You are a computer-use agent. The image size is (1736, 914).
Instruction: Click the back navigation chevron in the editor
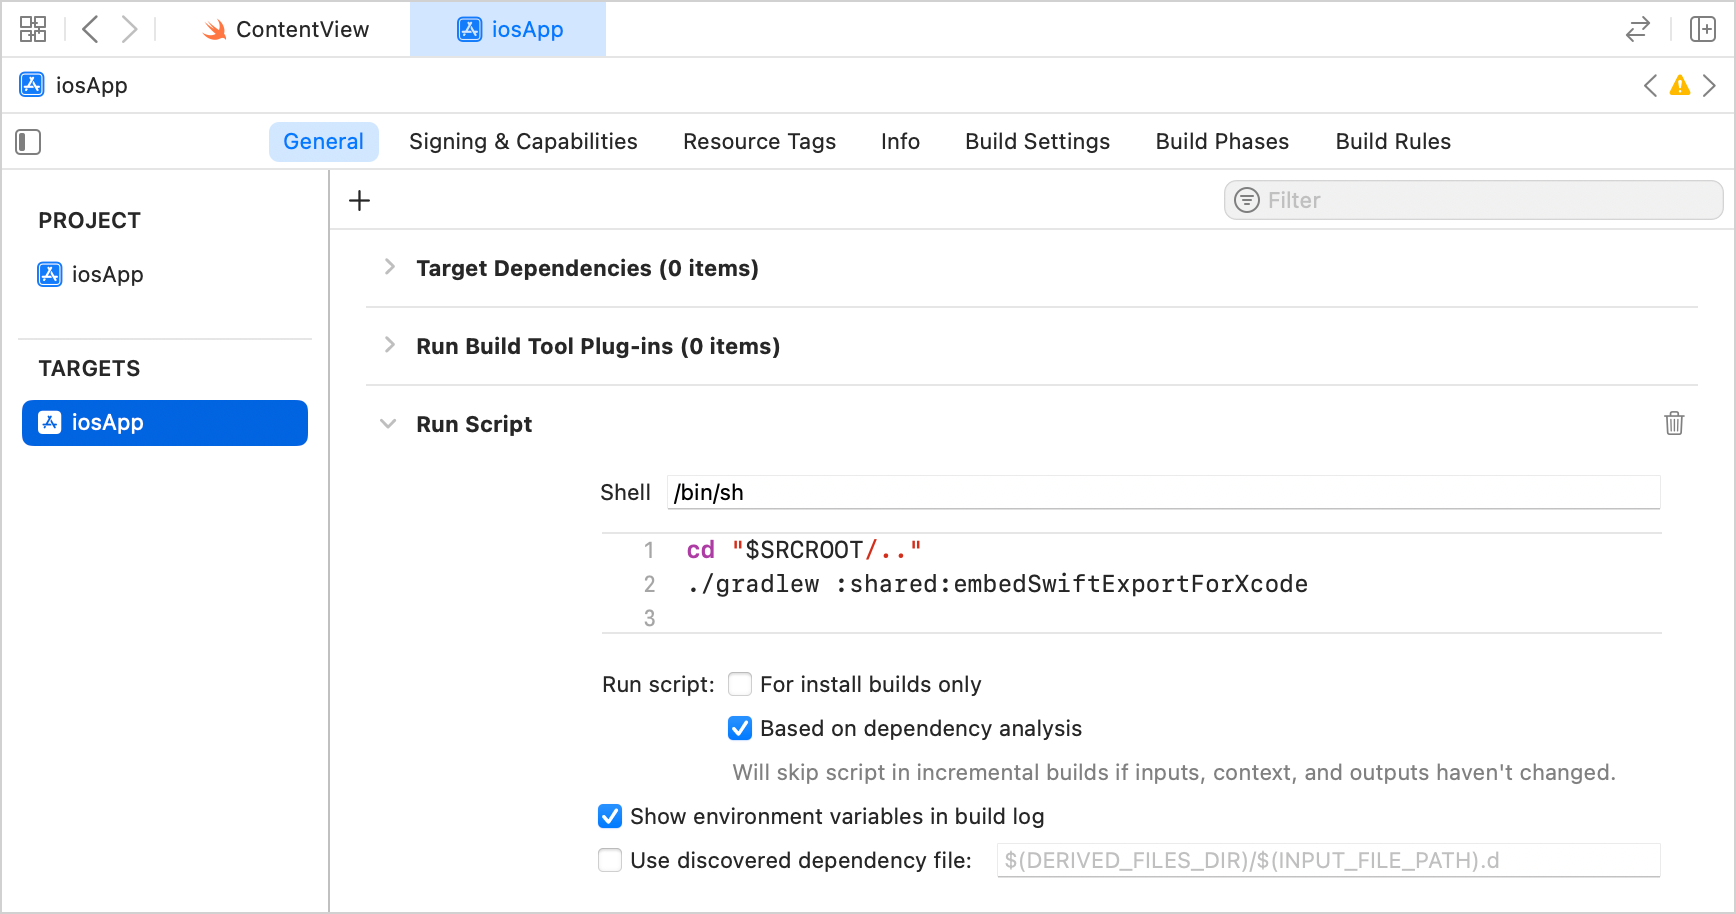click(89, 29)
